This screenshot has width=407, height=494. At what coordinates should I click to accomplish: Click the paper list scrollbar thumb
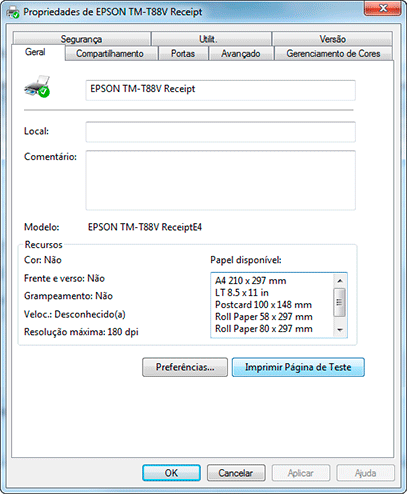tap(340, 302)
